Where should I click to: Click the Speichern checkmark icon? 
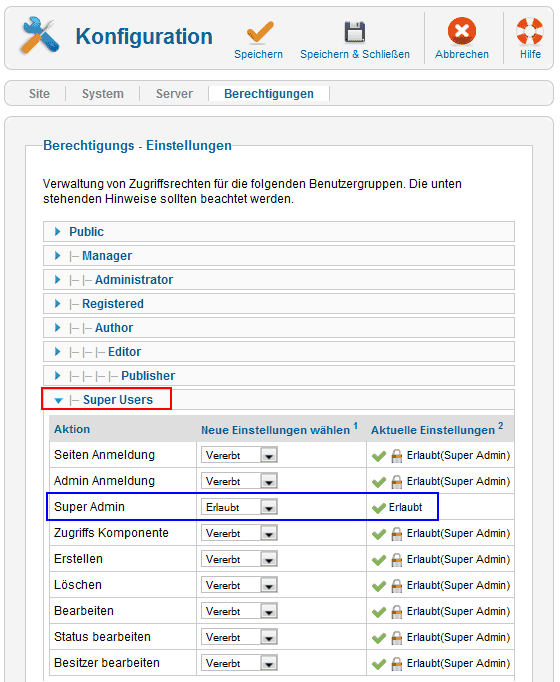coord(260,33)
